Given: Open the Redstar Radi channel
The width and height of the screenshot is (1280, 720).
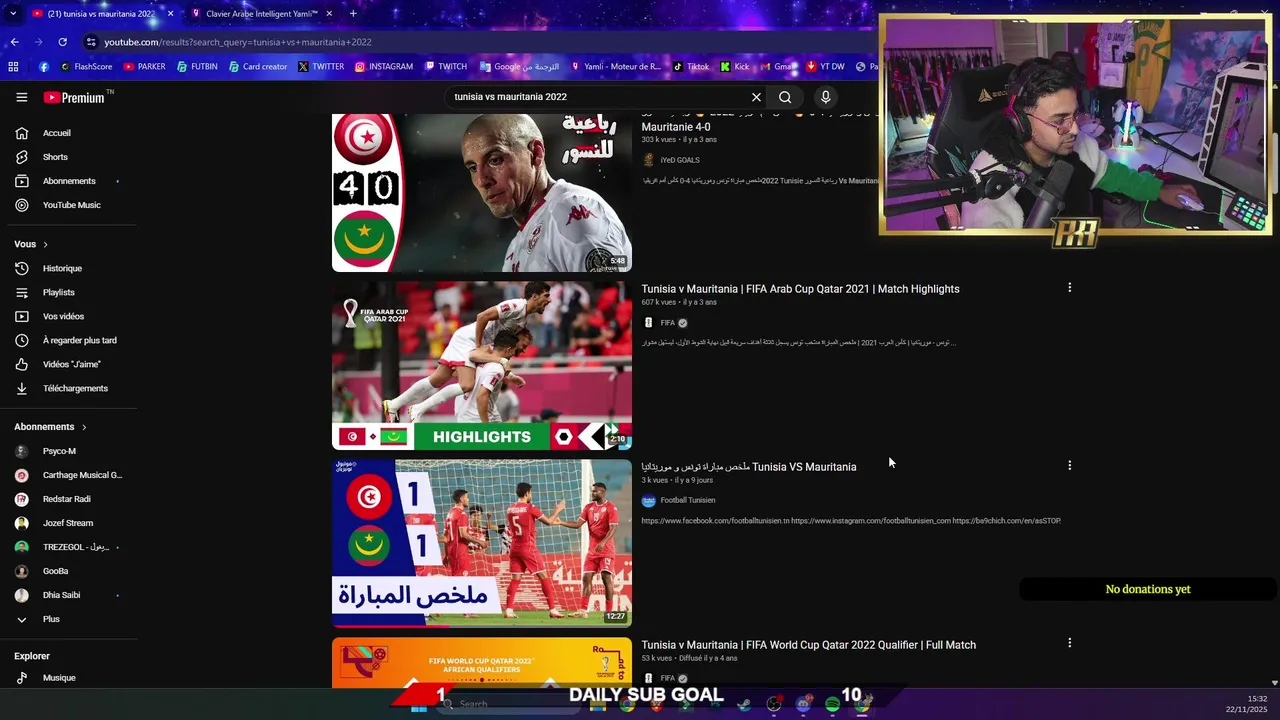Looking at the screenshot, I should (68, 499).
